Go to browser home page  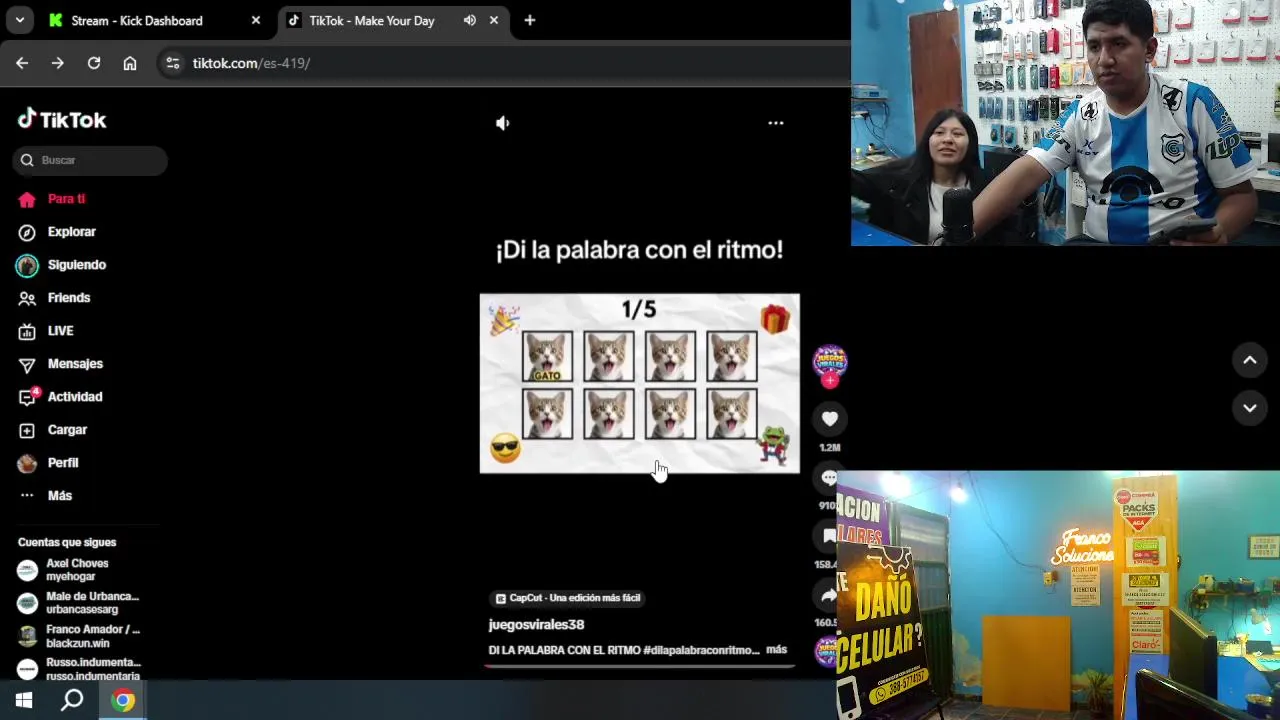(x=130, y=63)
